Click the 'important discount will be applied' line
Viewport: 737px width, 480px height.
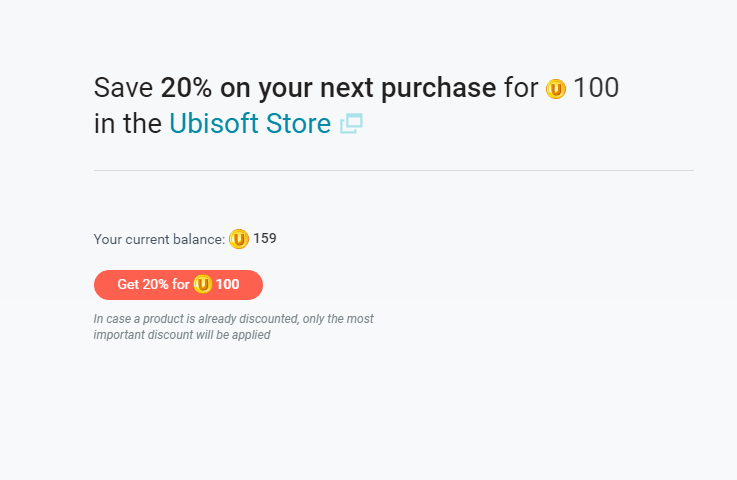click(181, 335)
